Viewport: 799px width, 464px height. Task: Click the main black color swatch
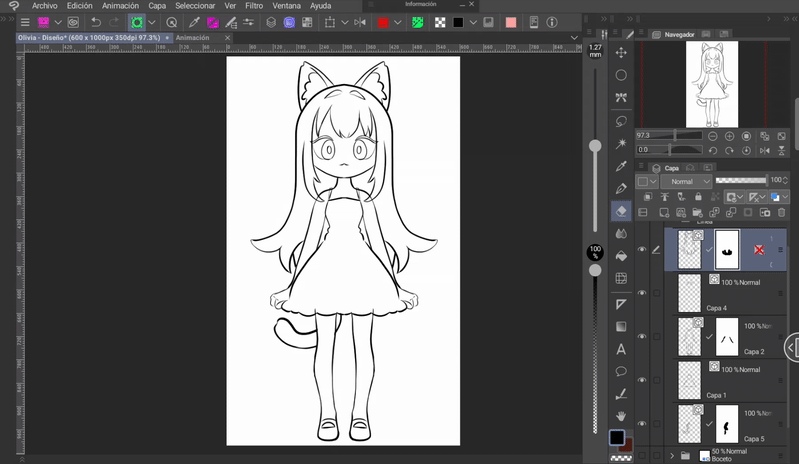tap(617, 438)
